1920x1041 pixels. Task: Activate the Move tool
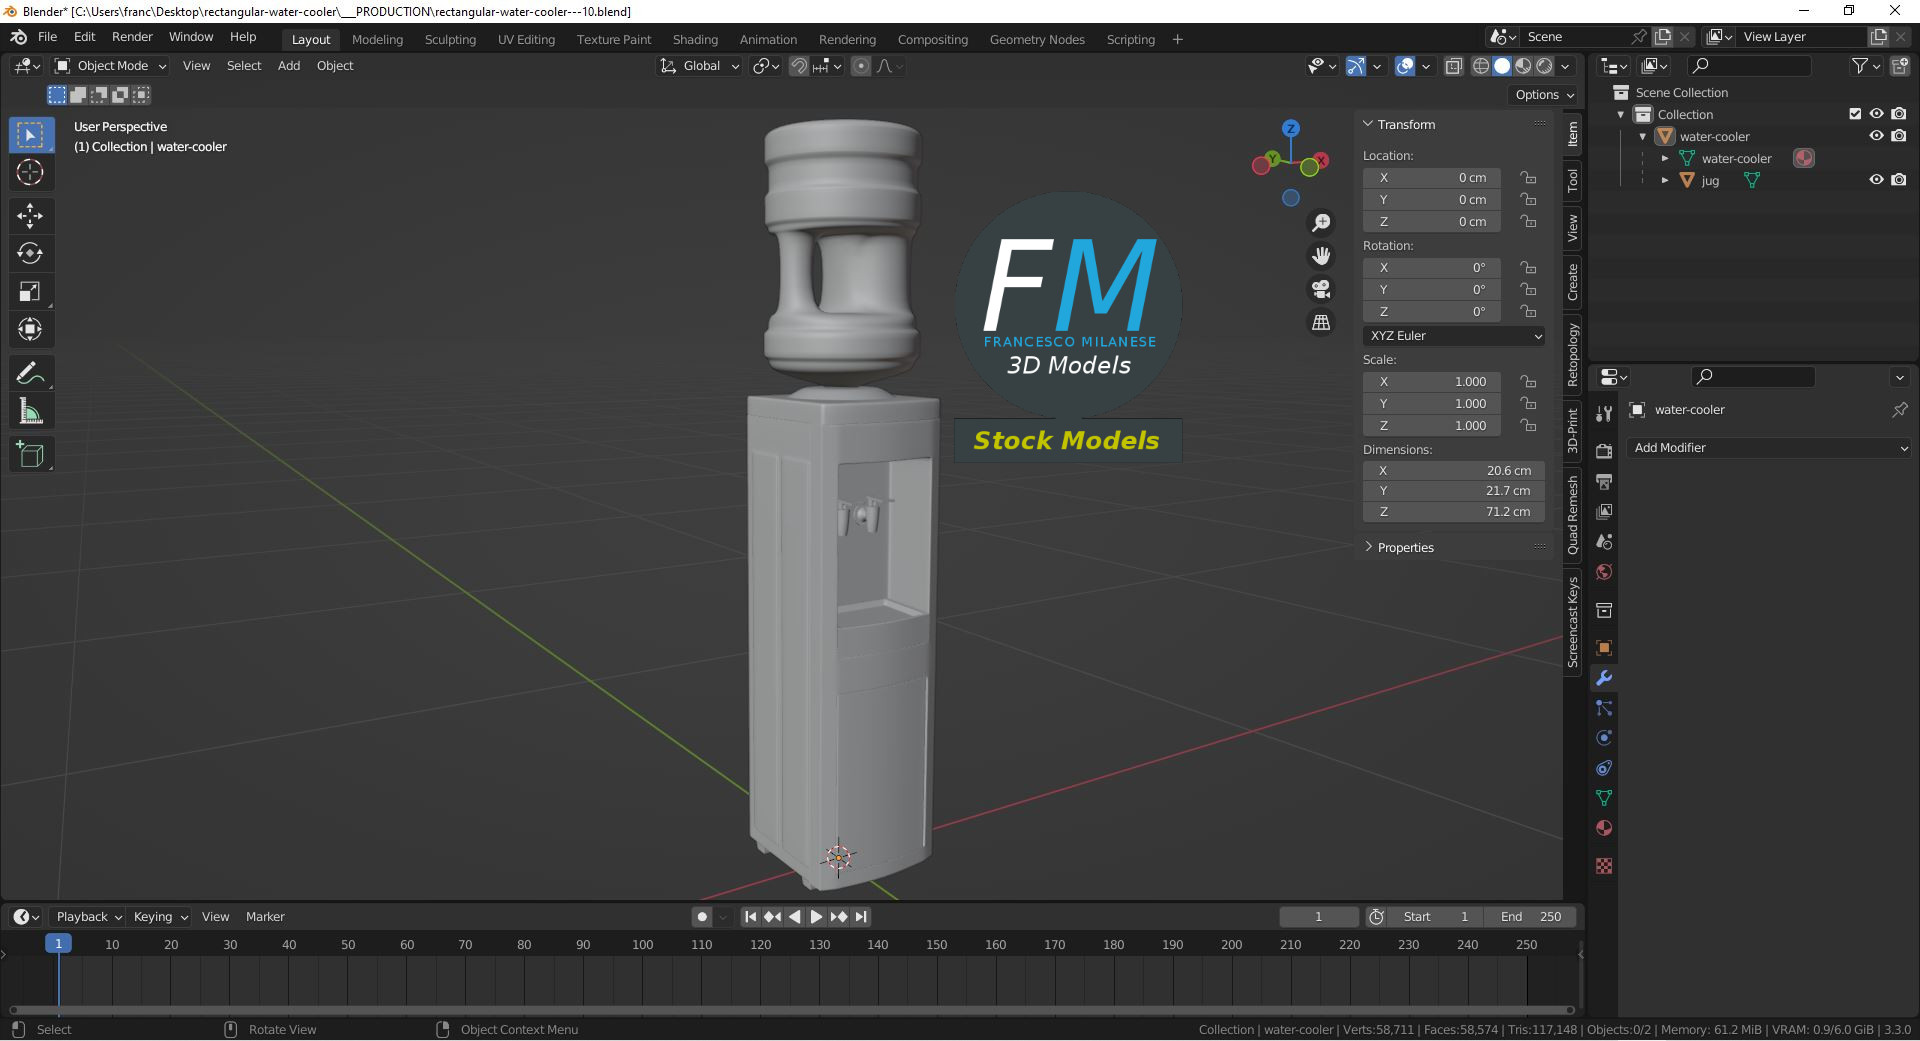click(30, 215)
